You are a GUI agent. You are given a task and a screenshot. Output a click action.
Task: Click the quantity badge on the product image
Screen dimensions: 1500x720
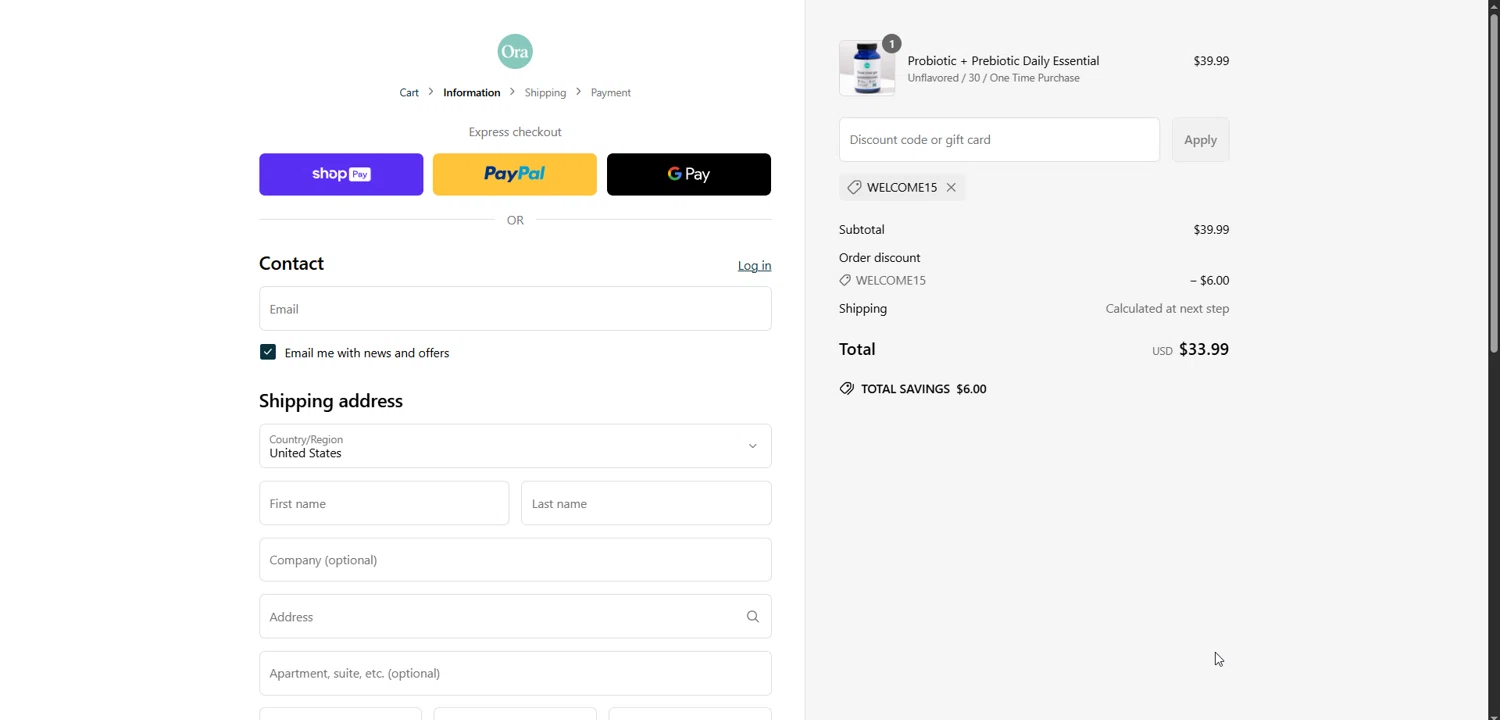click(x=891, y=44)
